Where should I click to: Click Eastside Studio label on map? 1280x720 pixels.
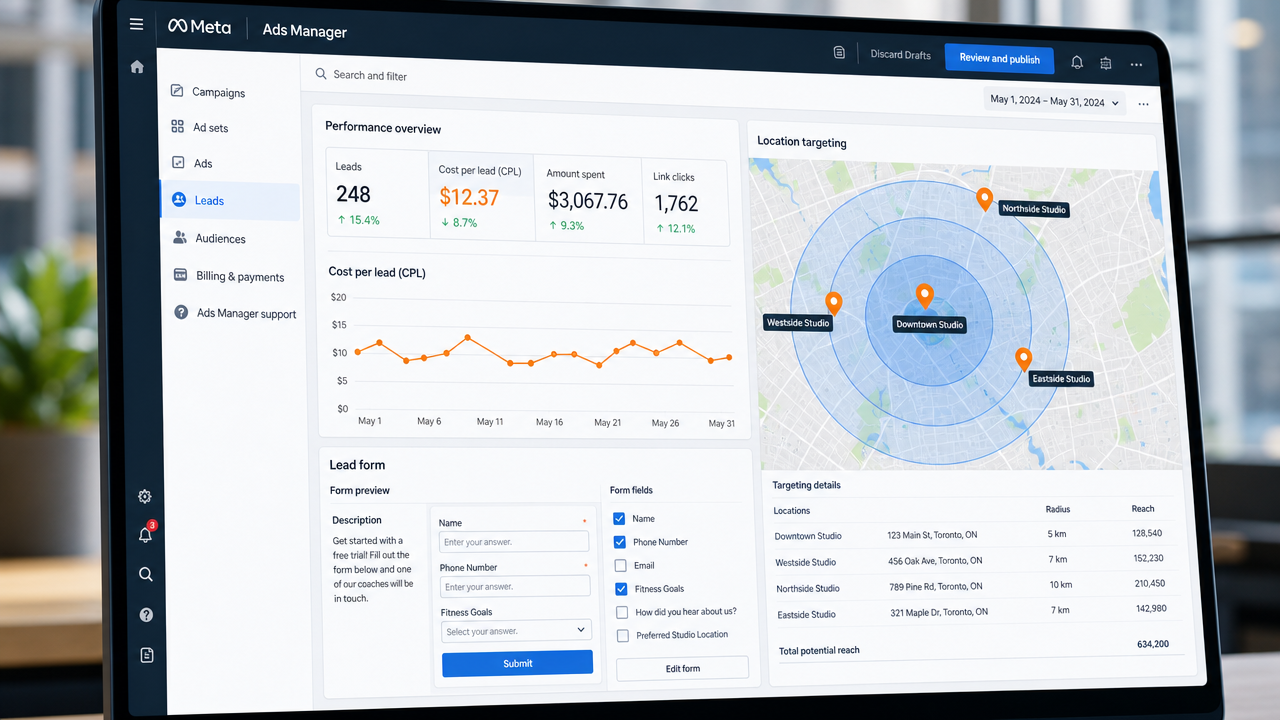tap(1061, 379)
